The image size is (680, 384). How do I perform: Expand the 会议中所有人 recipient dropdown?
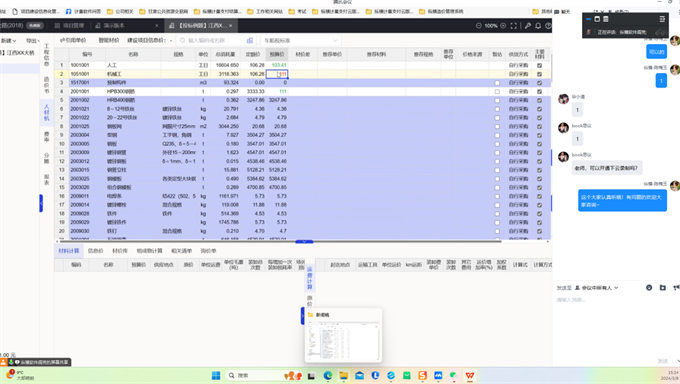tap(597, 288)
